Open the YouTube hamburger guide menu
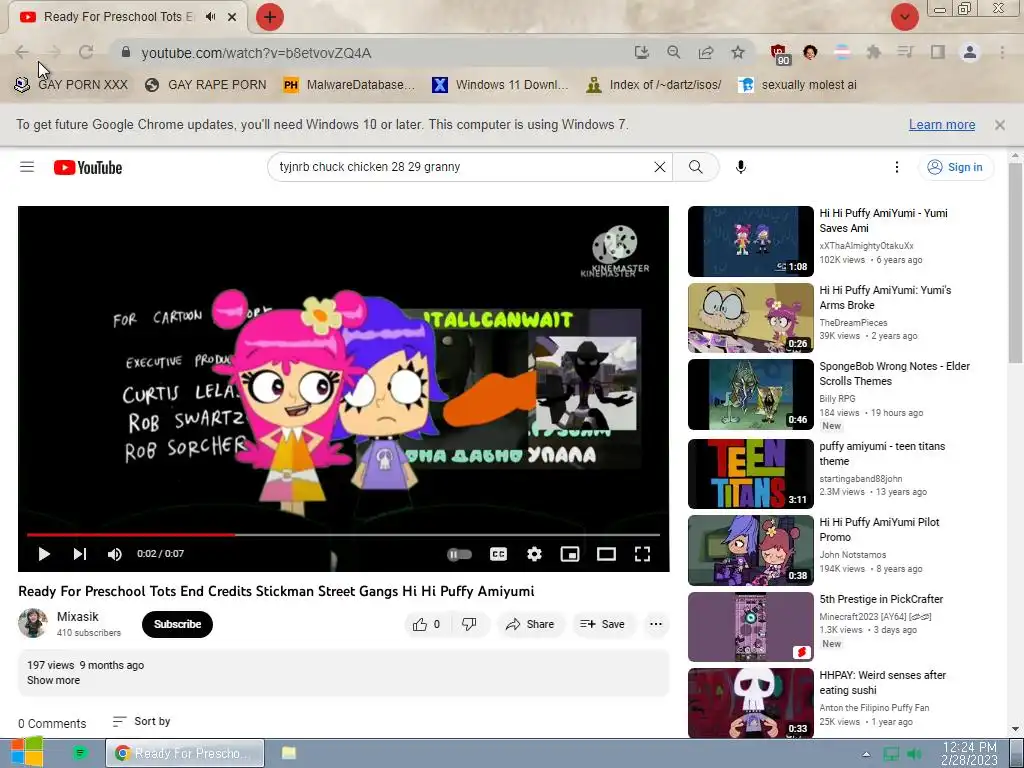 27,167
